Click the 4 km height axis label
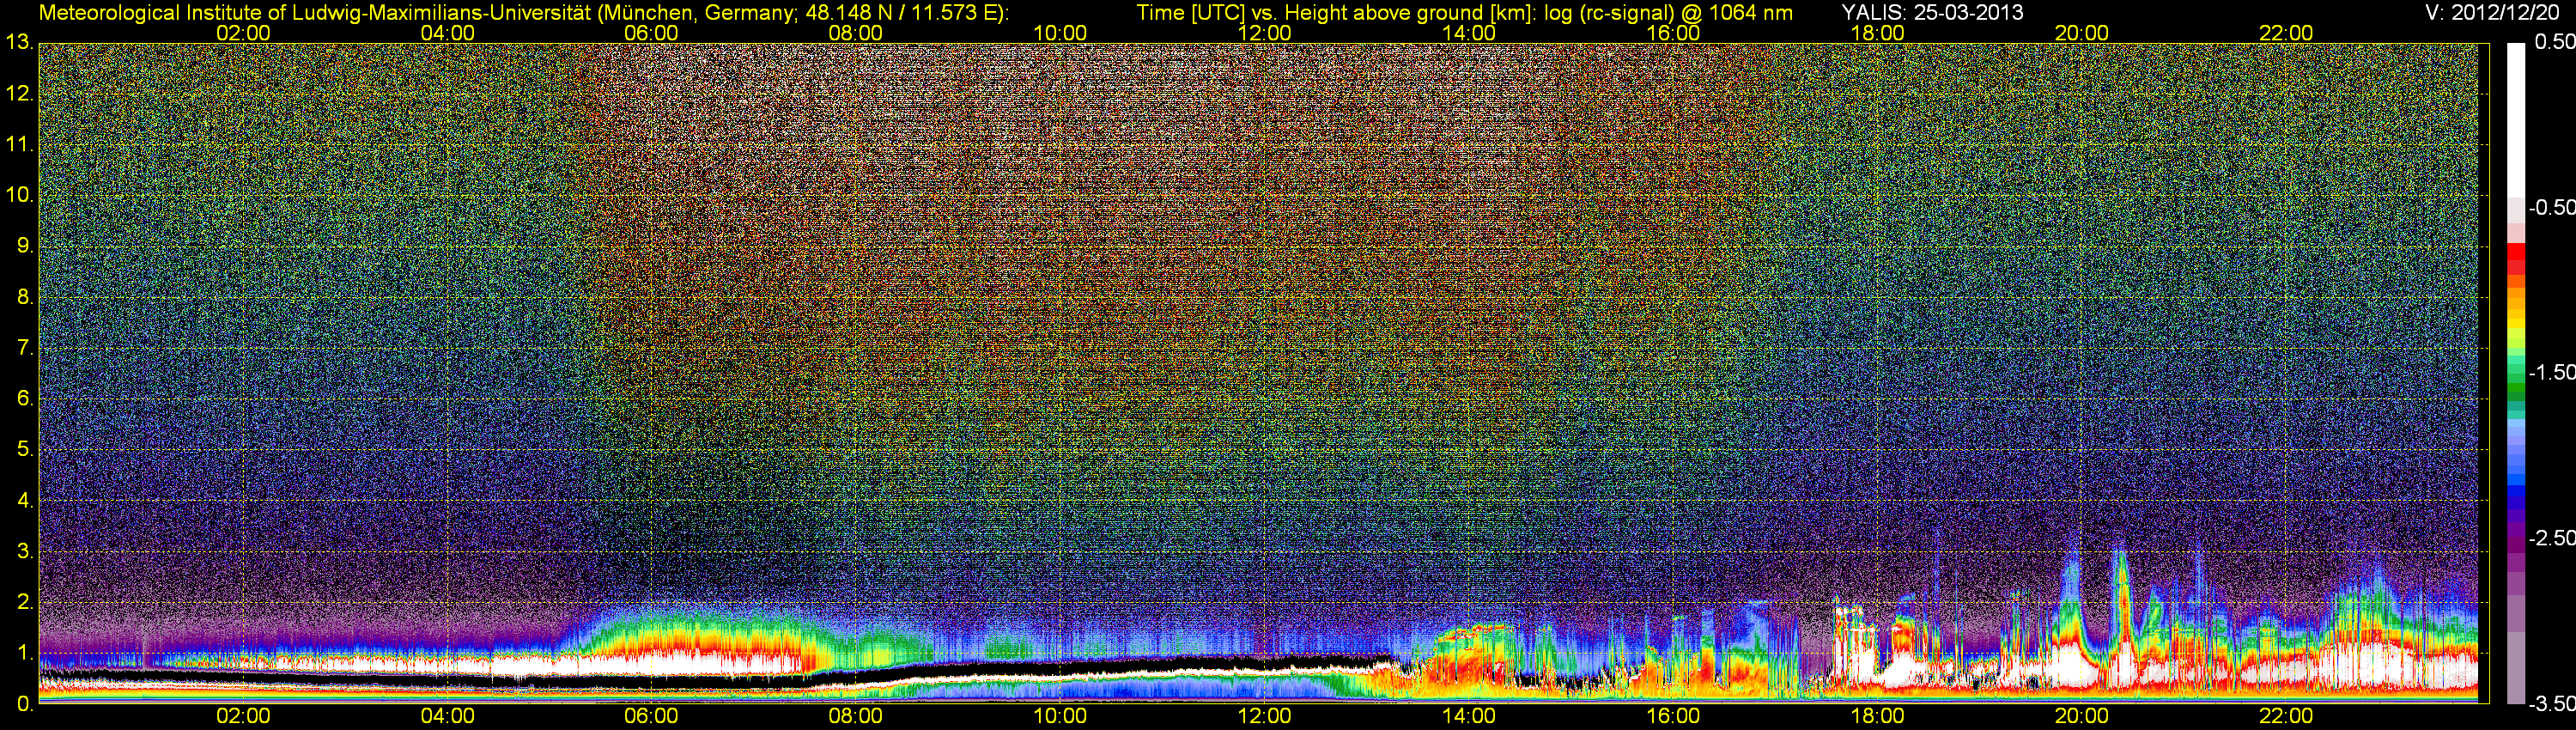Screen dimensions: 2576x730 pos(24,500)
